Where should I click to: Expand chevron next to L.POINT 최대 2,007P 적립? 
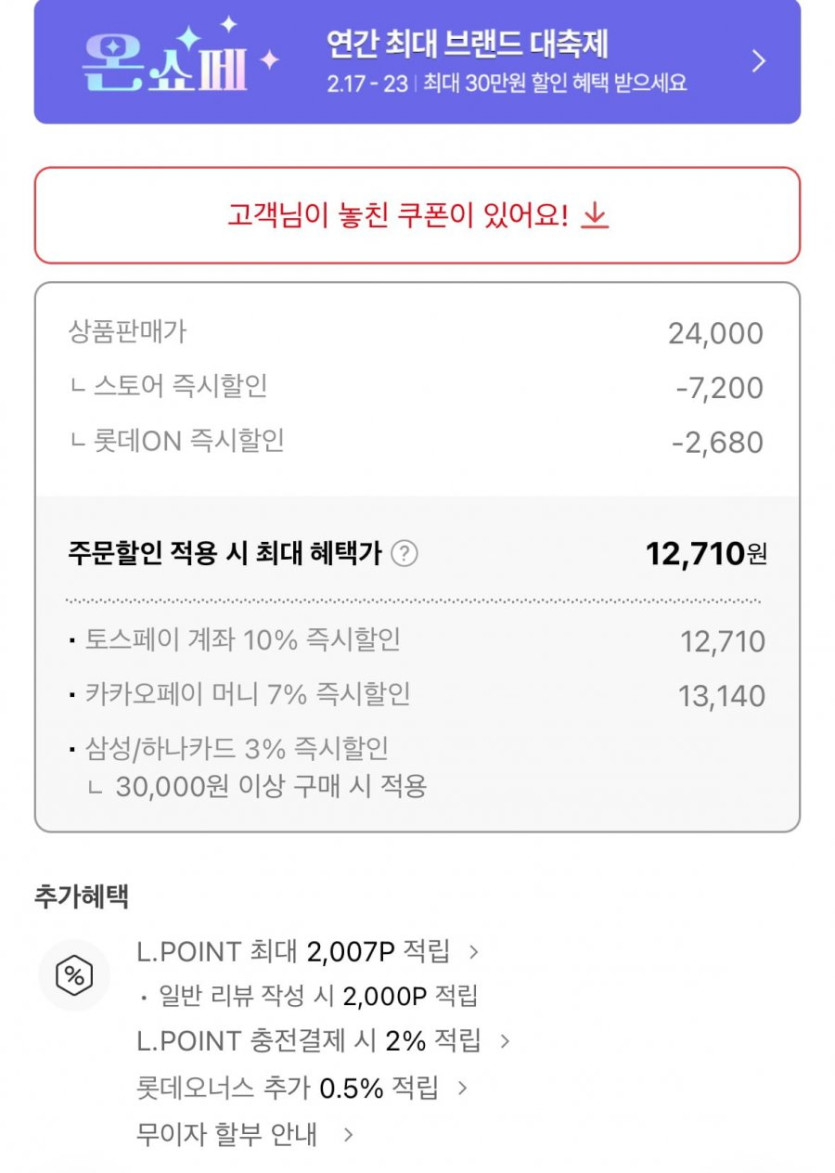pyautogui.click(x=474, y=952)
